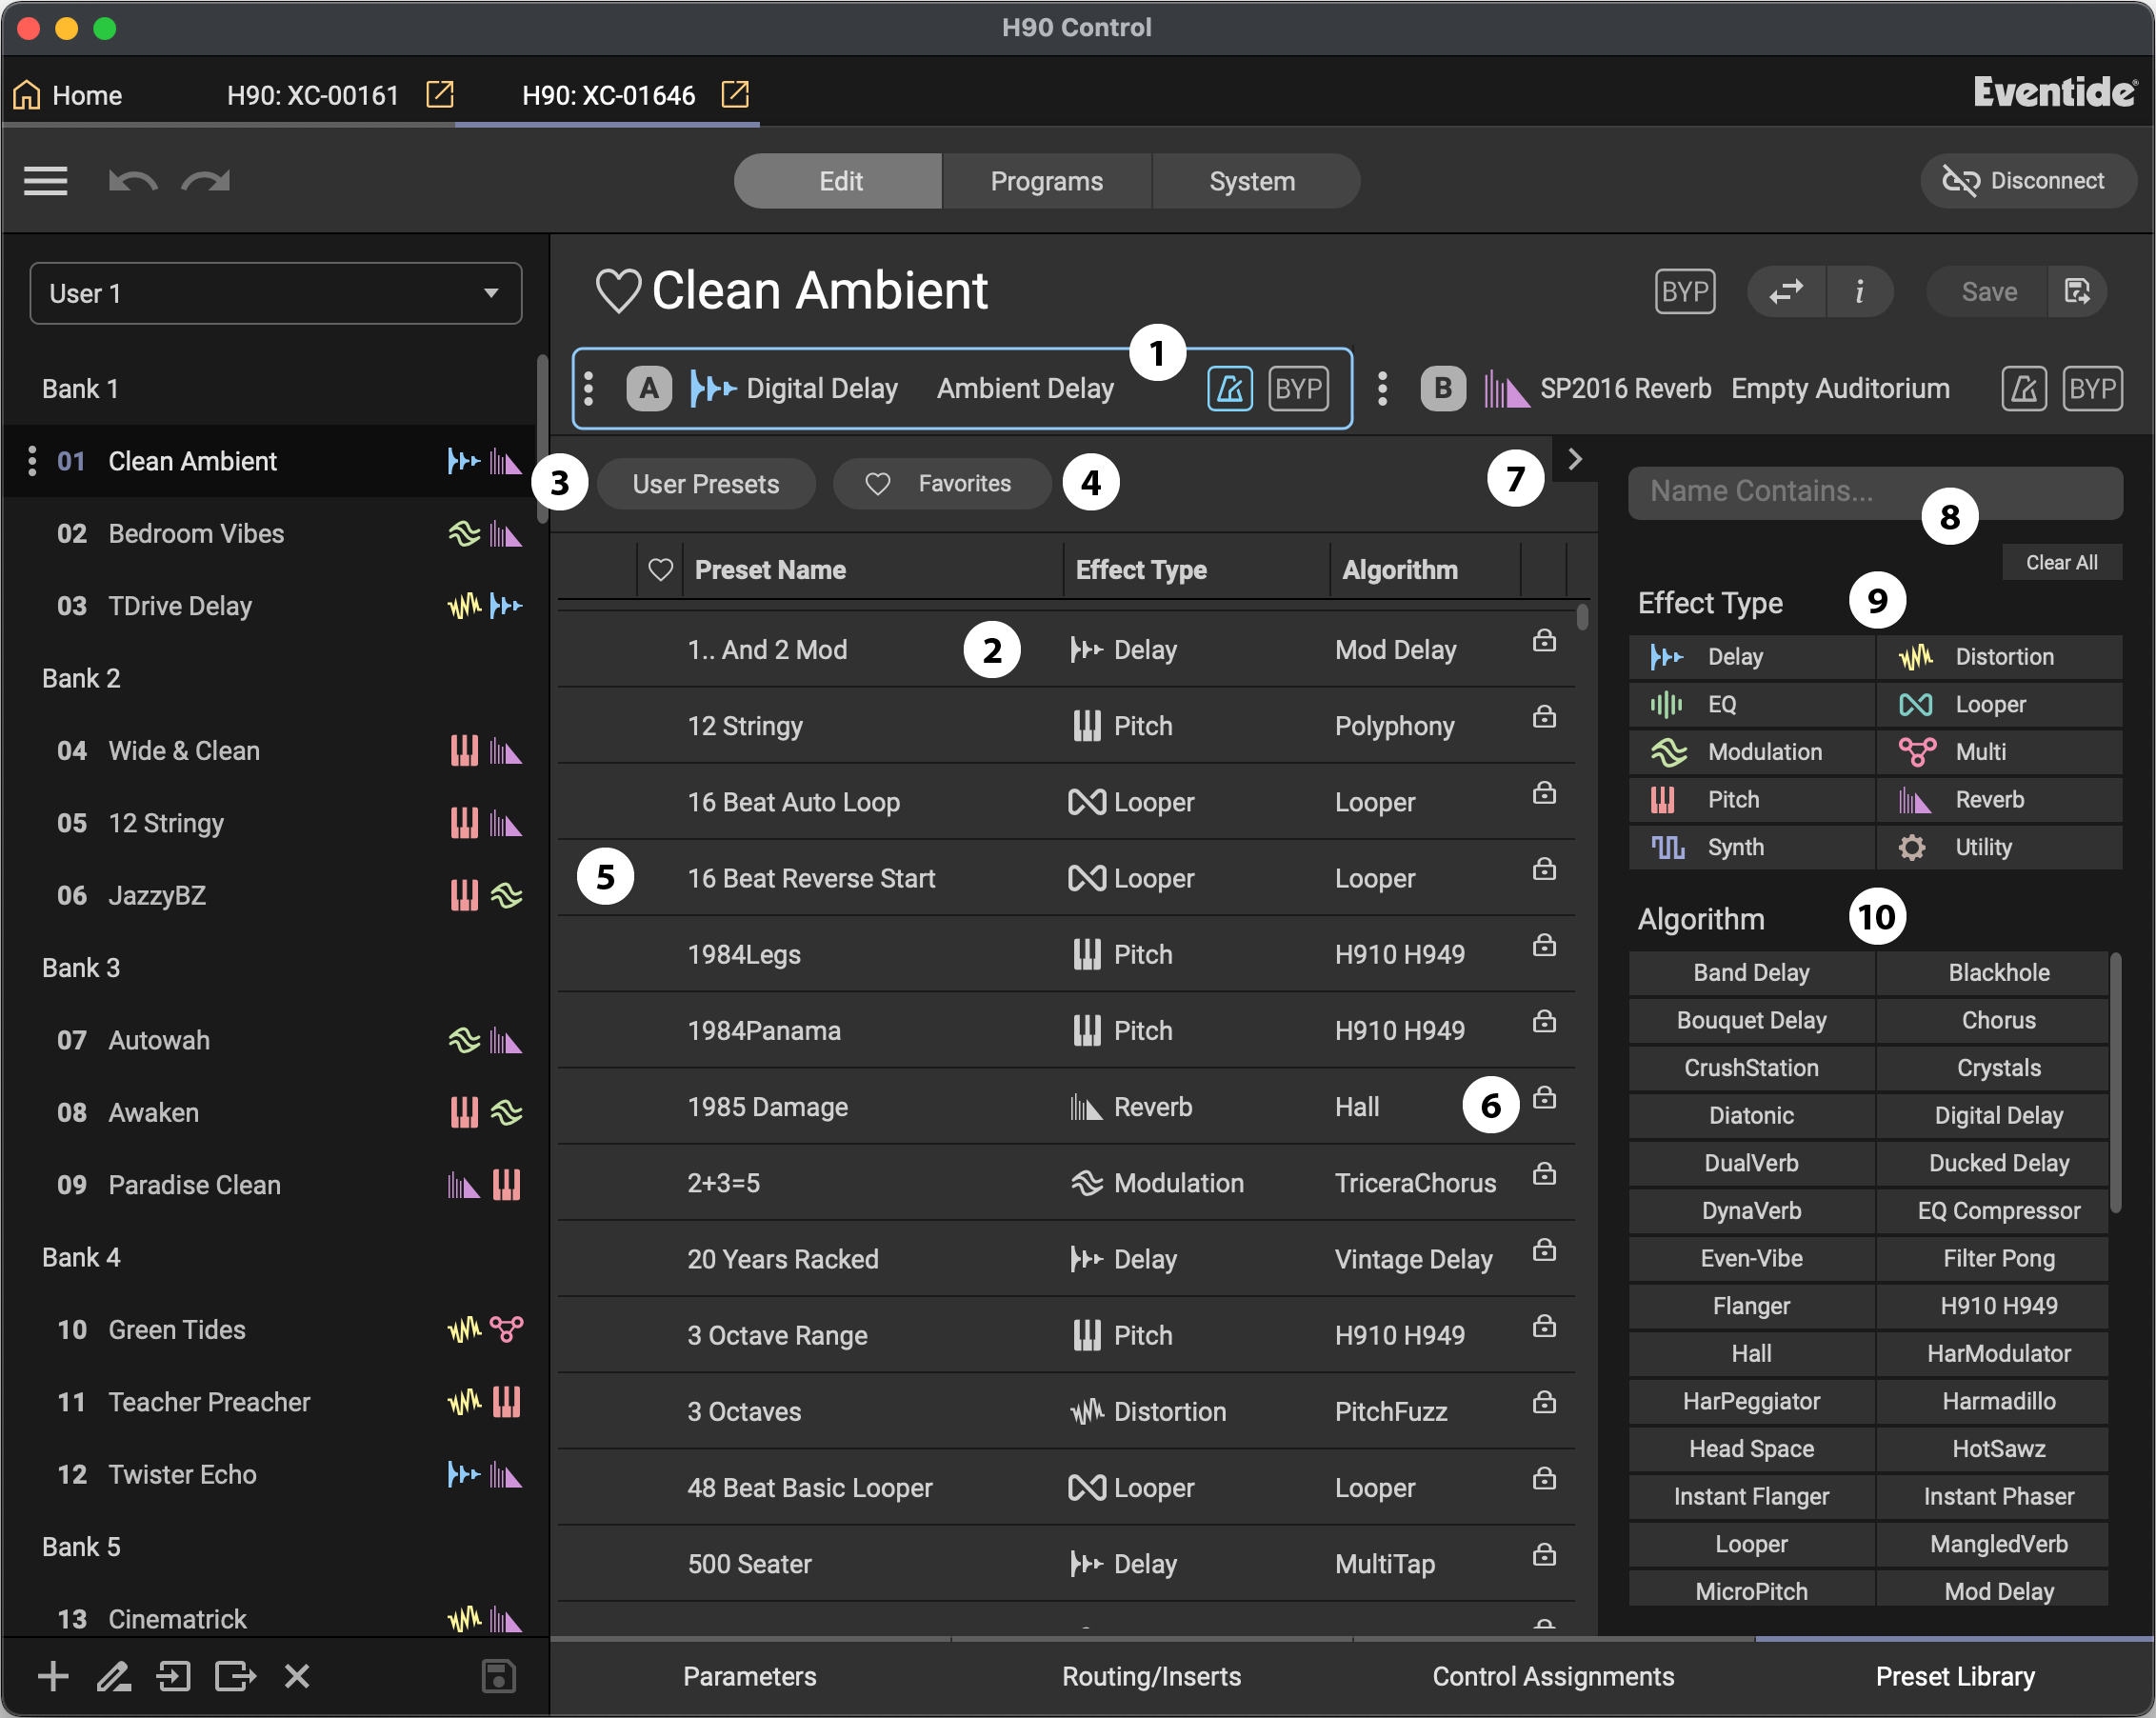Screen dimensions: 2156x1718
Task: Click Clear All filters button
Action: (x=2061, y=562)
